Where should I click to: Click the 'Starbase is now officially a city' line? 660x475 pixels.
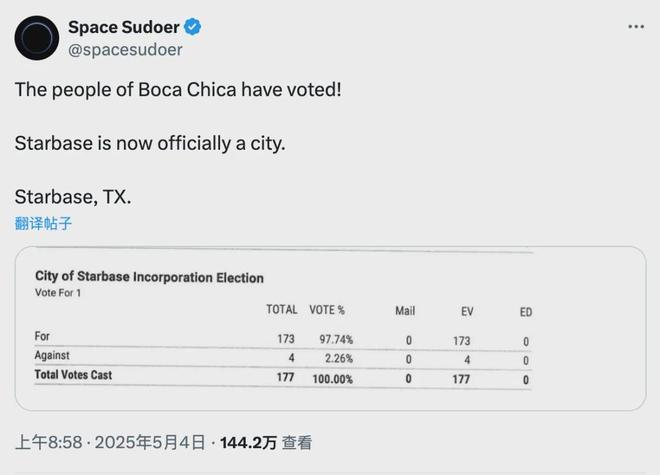tap(150, 143)
